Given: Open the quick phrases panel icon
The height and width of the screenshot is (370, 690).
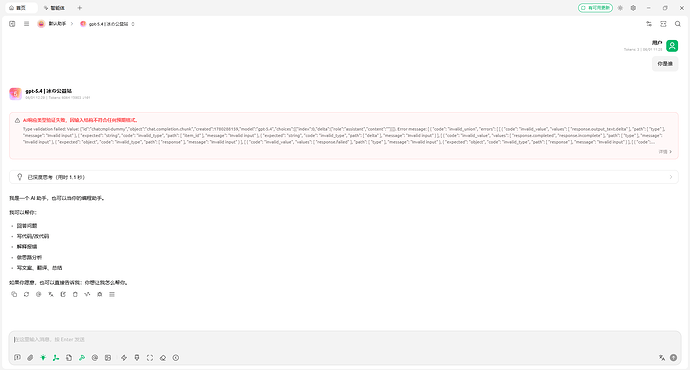Looking at the screenshot, I should [x=108, y=358].
